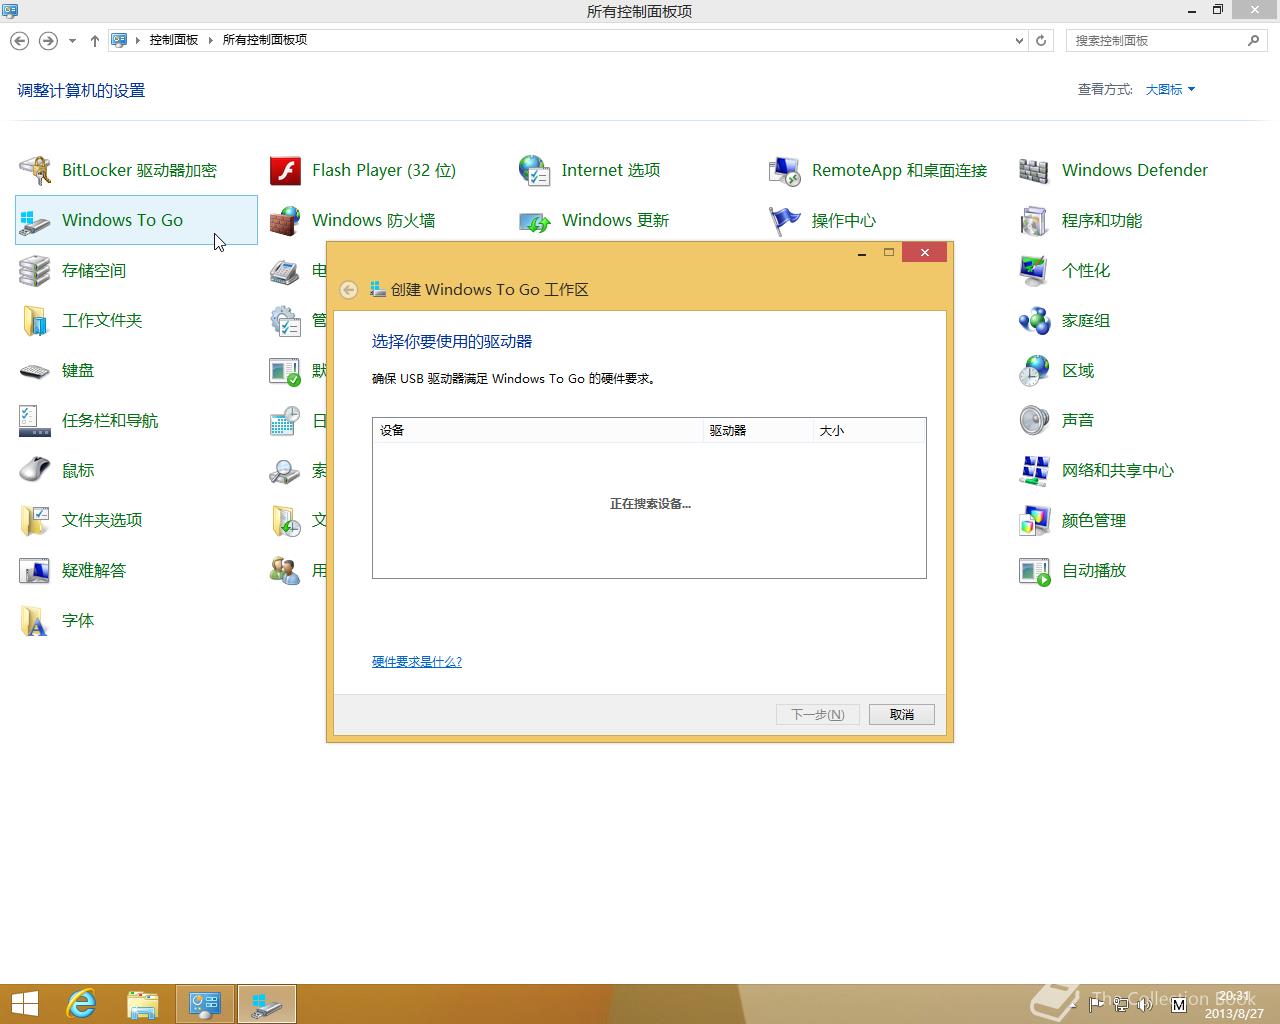
Task: Open 大图标 view mode dropdown
Action: click(1170, 89)
